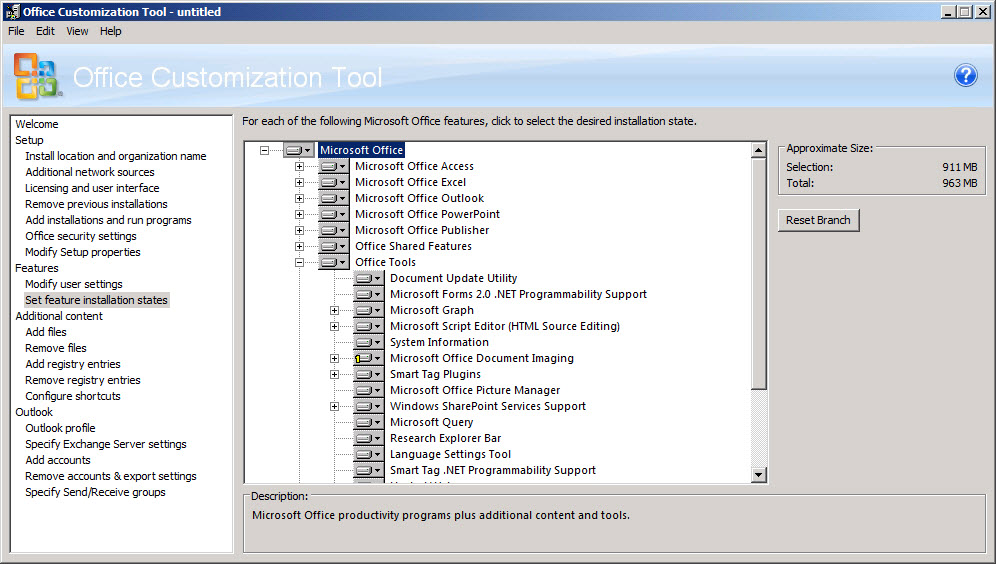Viewport: 996px width, 564px height.
Task: Select Set feature installation states
Action: click(x=97, y=300)
